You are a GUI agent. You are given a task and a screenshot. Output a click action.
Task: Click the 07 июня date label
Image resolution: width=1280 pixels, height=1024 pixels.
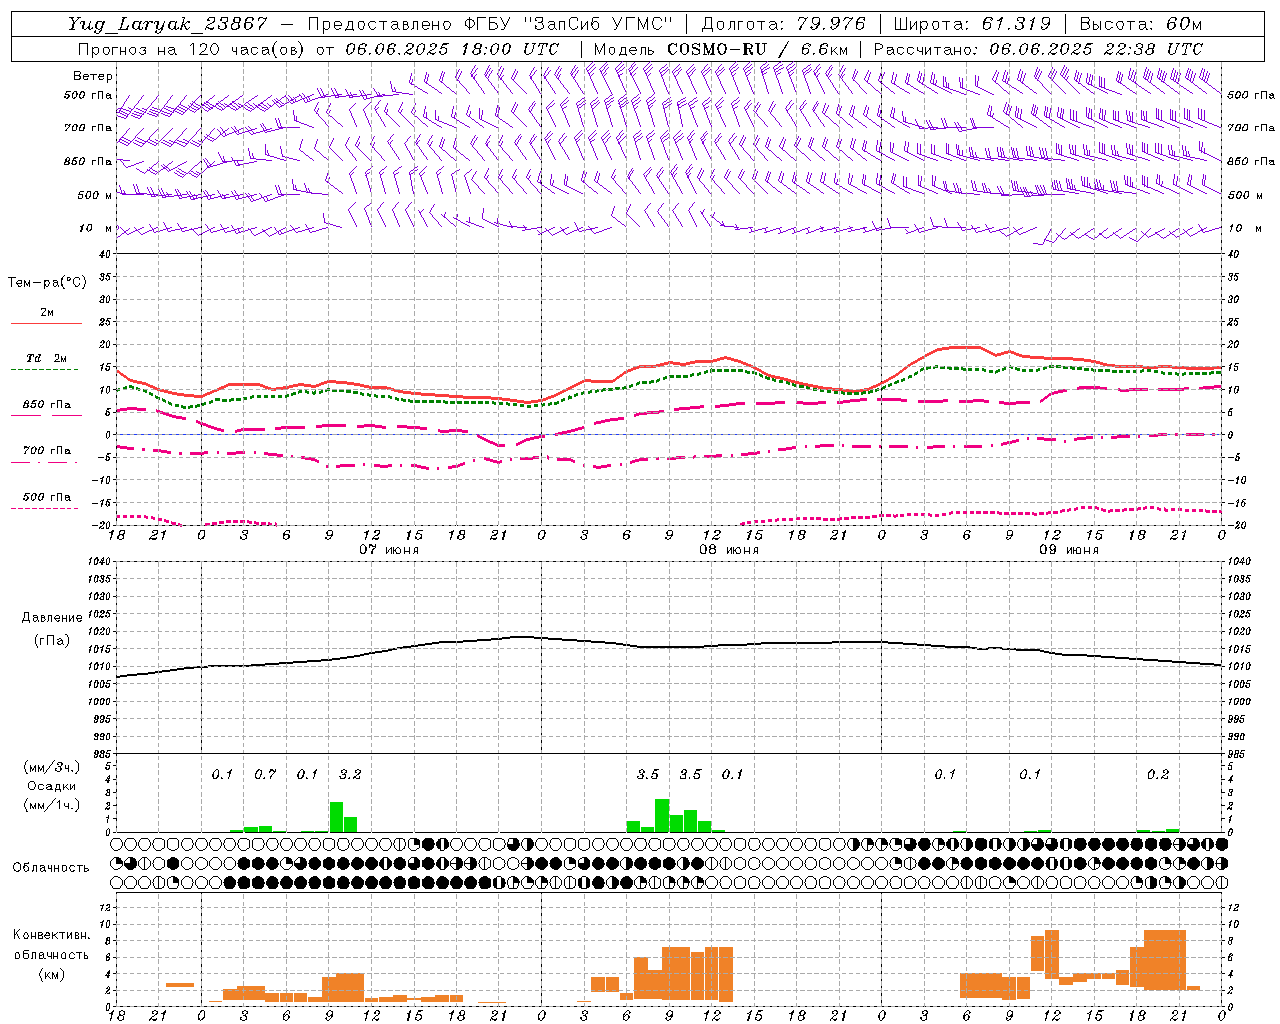[389, 550]
